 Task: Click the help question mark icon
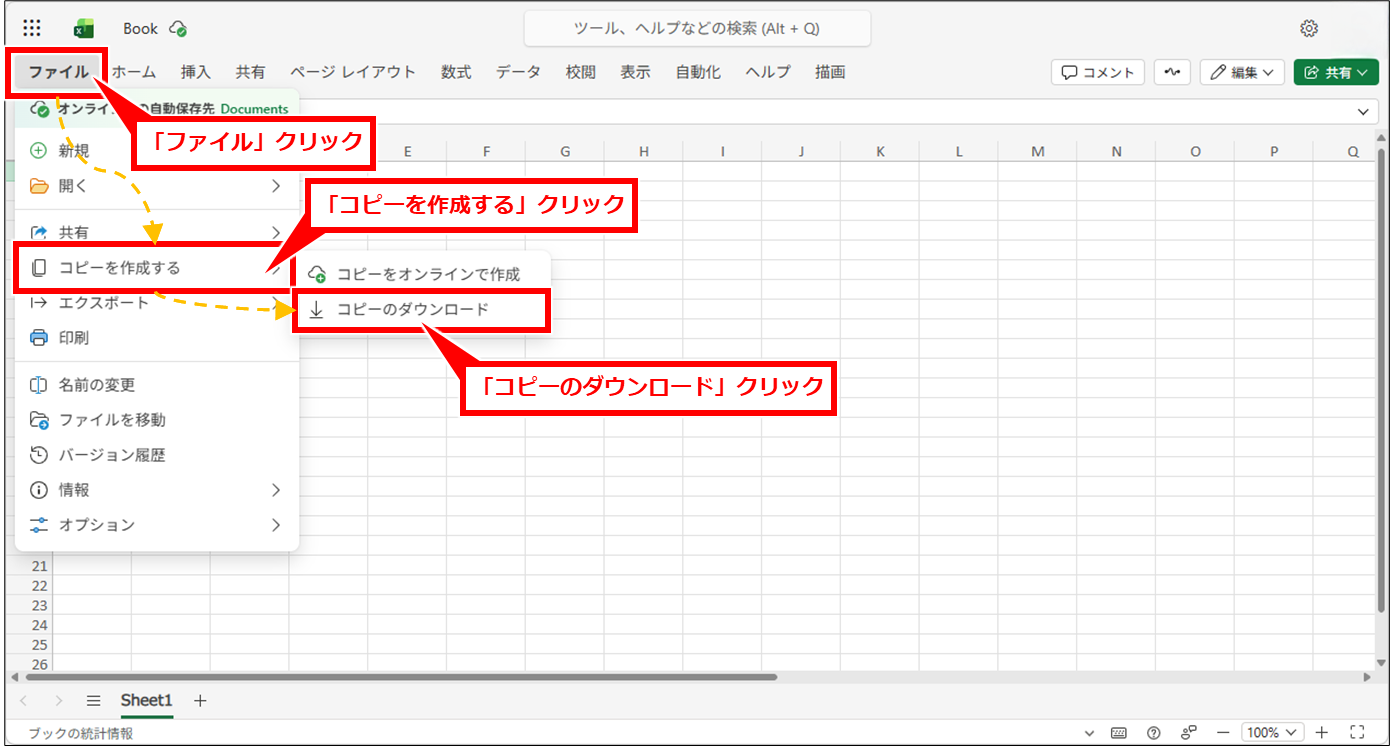[x=1154, y=732]
